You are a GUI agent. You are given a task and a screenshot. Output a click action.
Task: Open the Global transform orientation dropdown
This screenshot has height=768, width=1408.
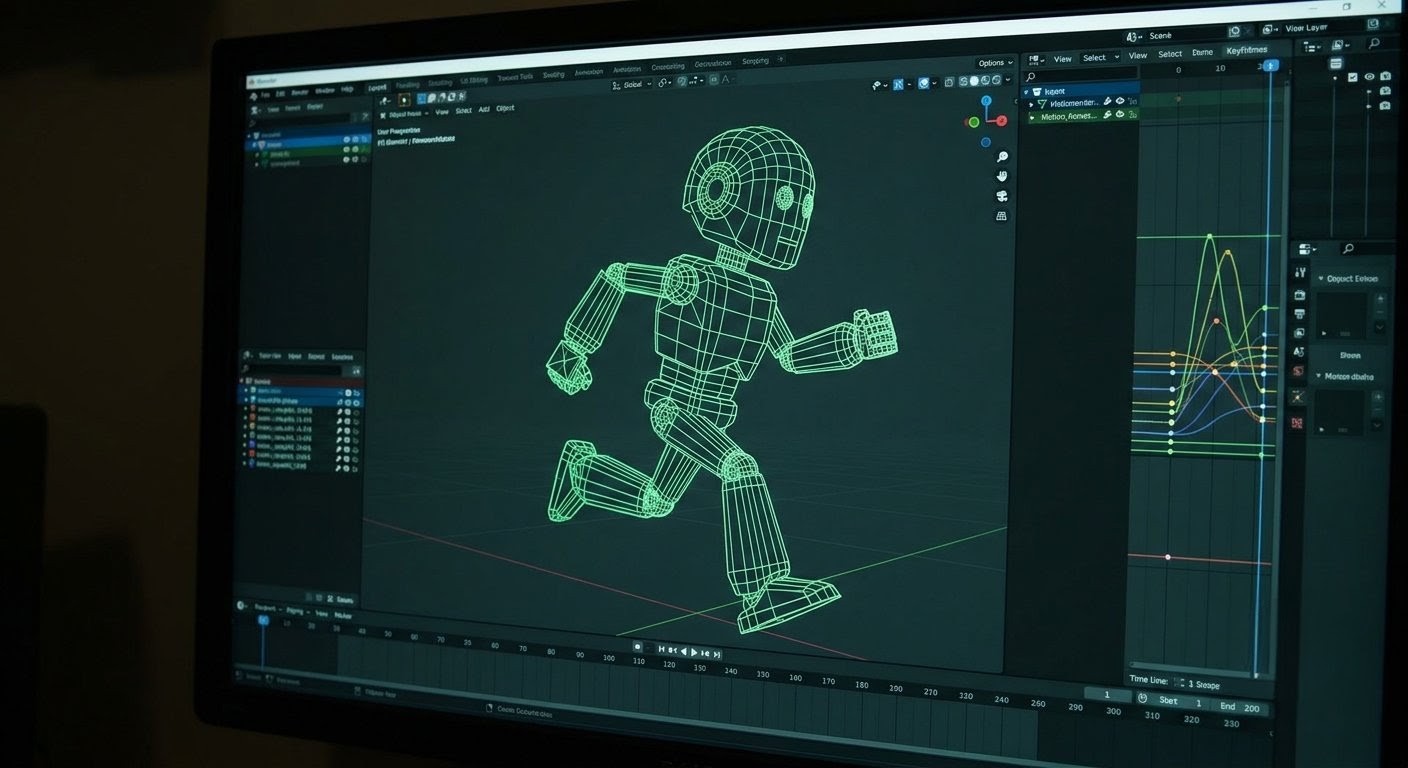tap(631, 85)
